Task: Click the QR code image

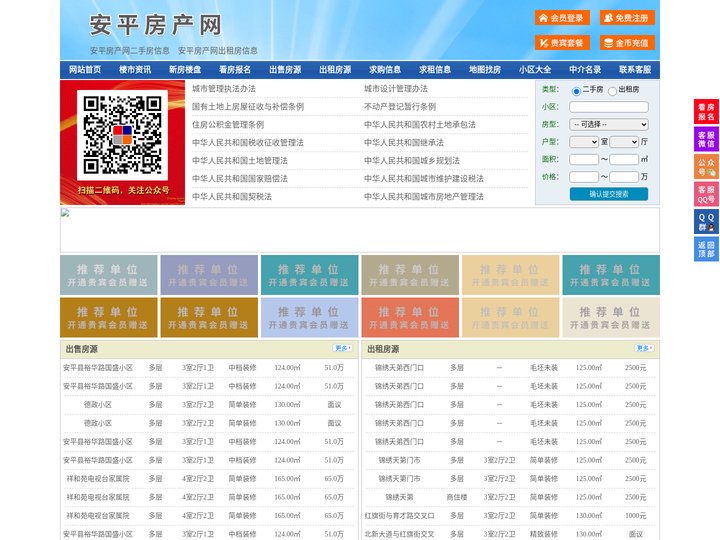Action: coord(122,135)
